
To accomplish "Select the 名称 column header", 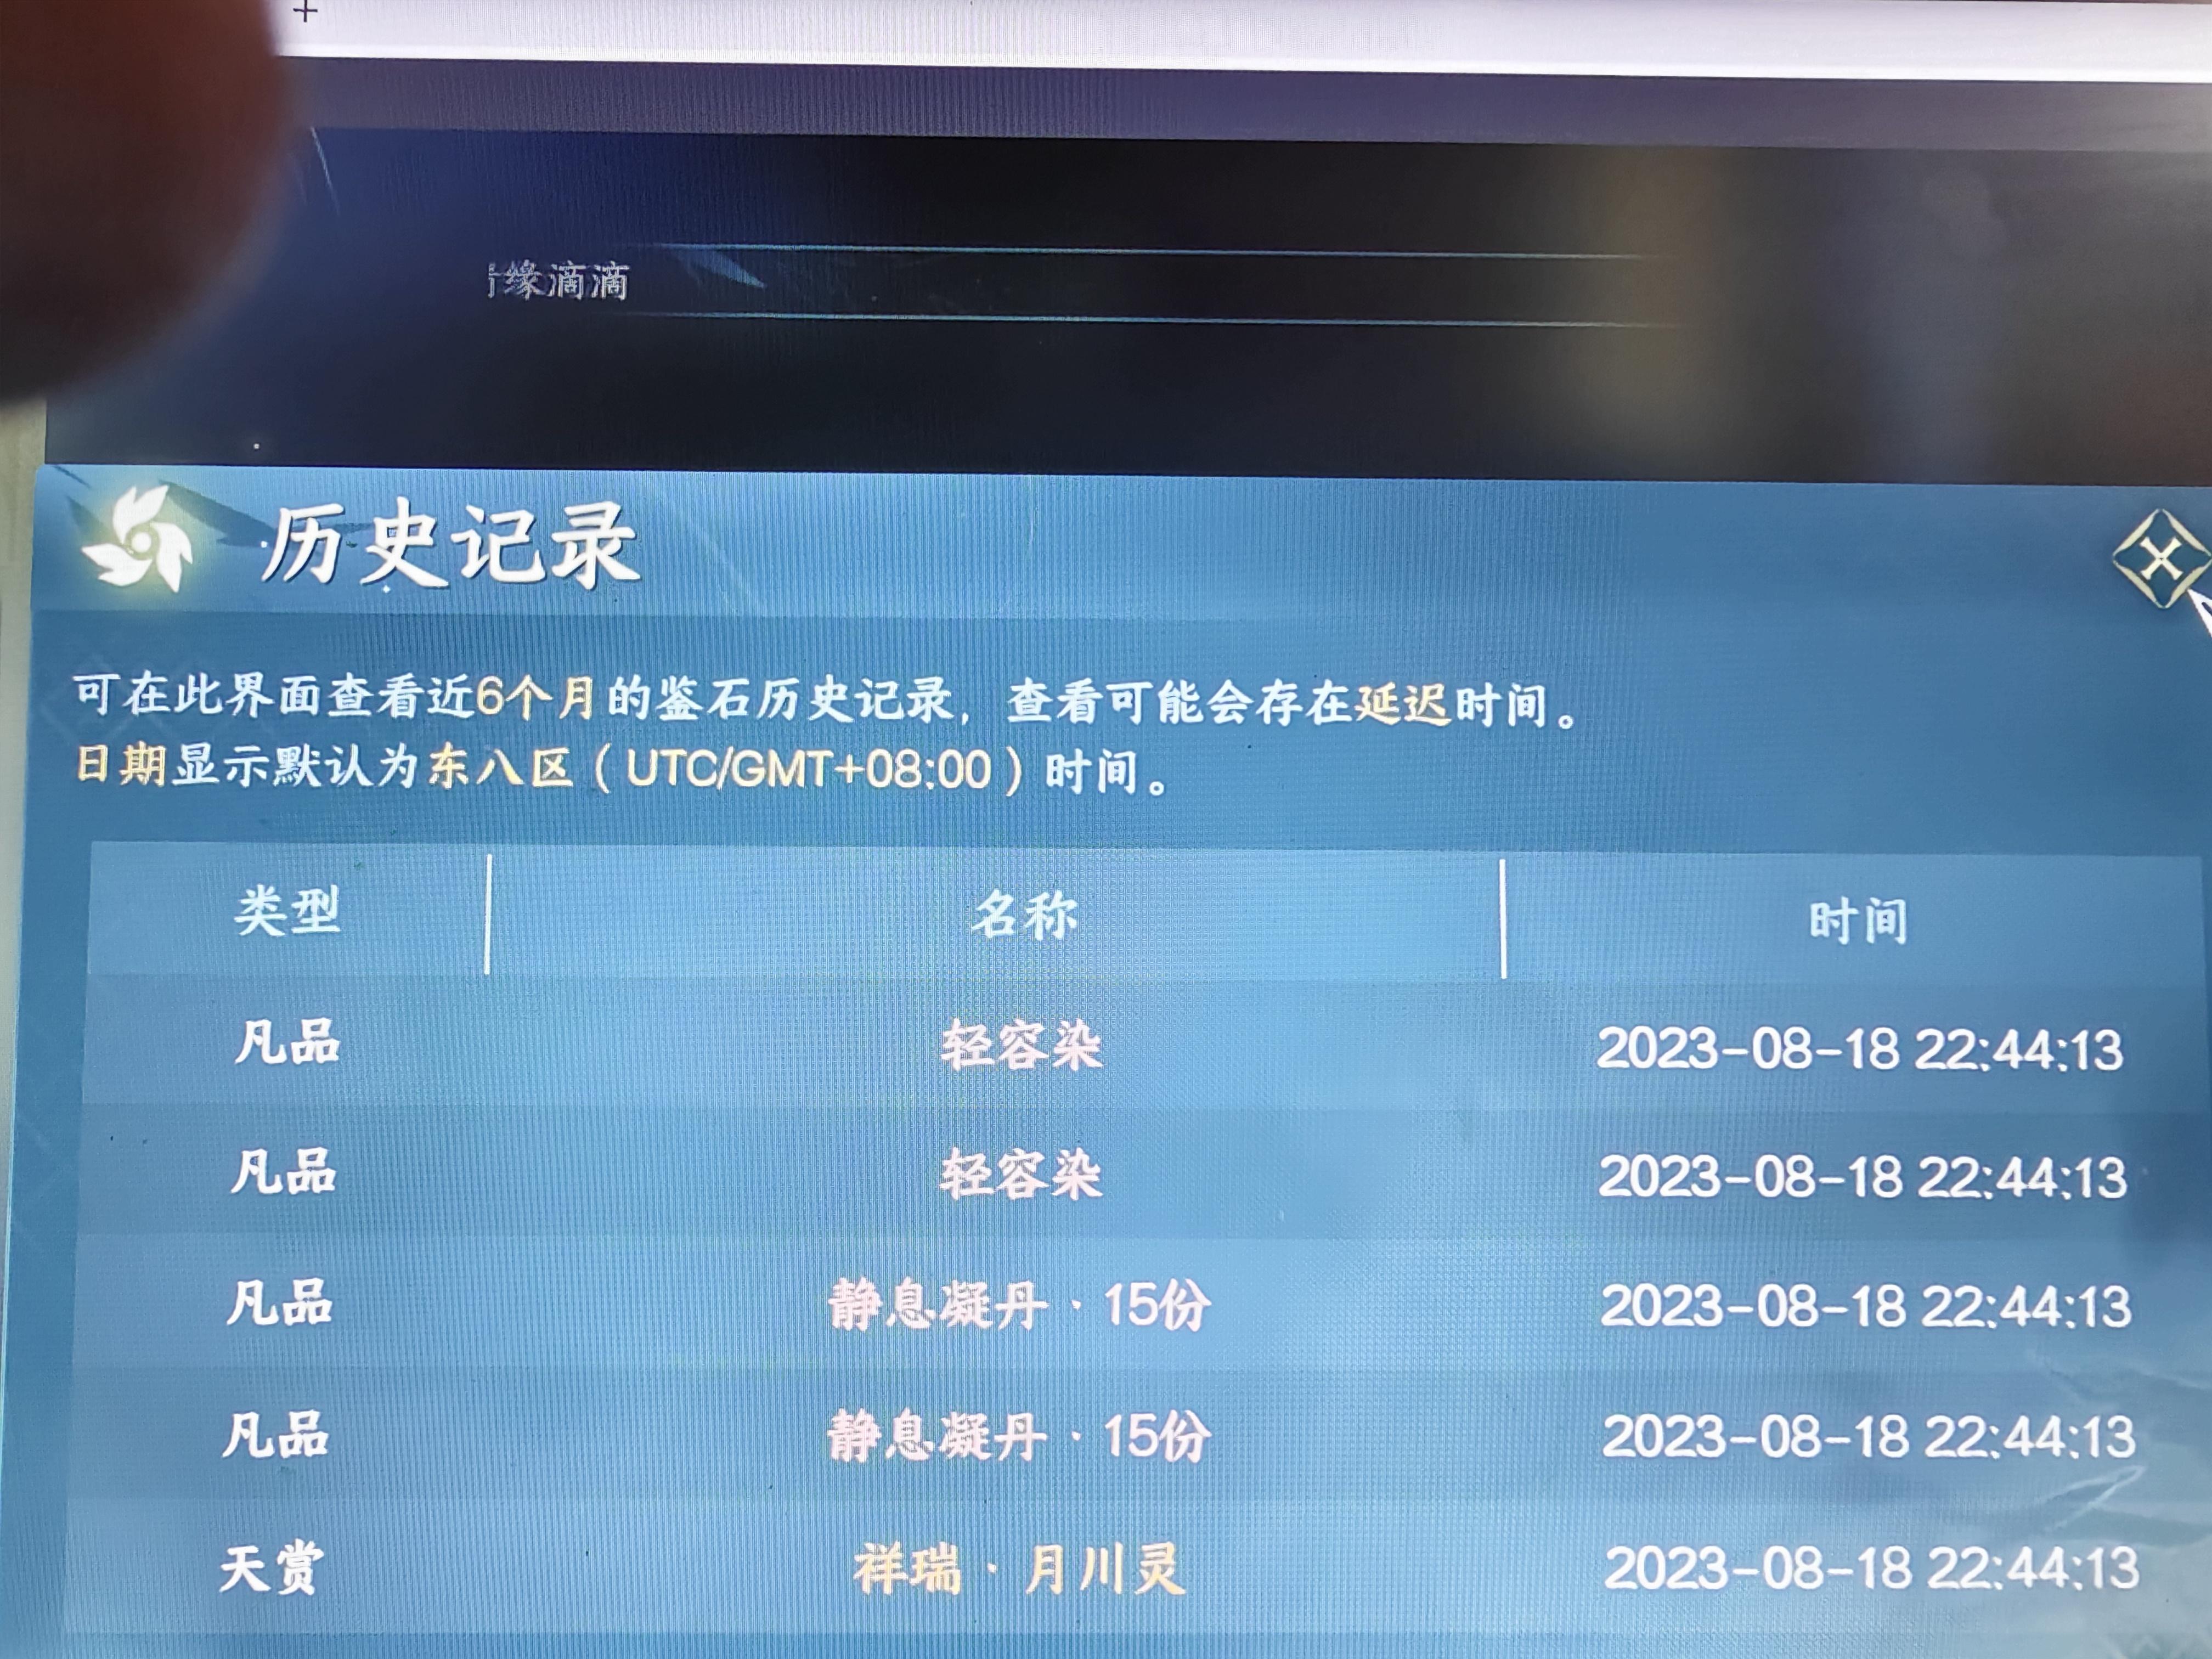I will coord(1024,914).
